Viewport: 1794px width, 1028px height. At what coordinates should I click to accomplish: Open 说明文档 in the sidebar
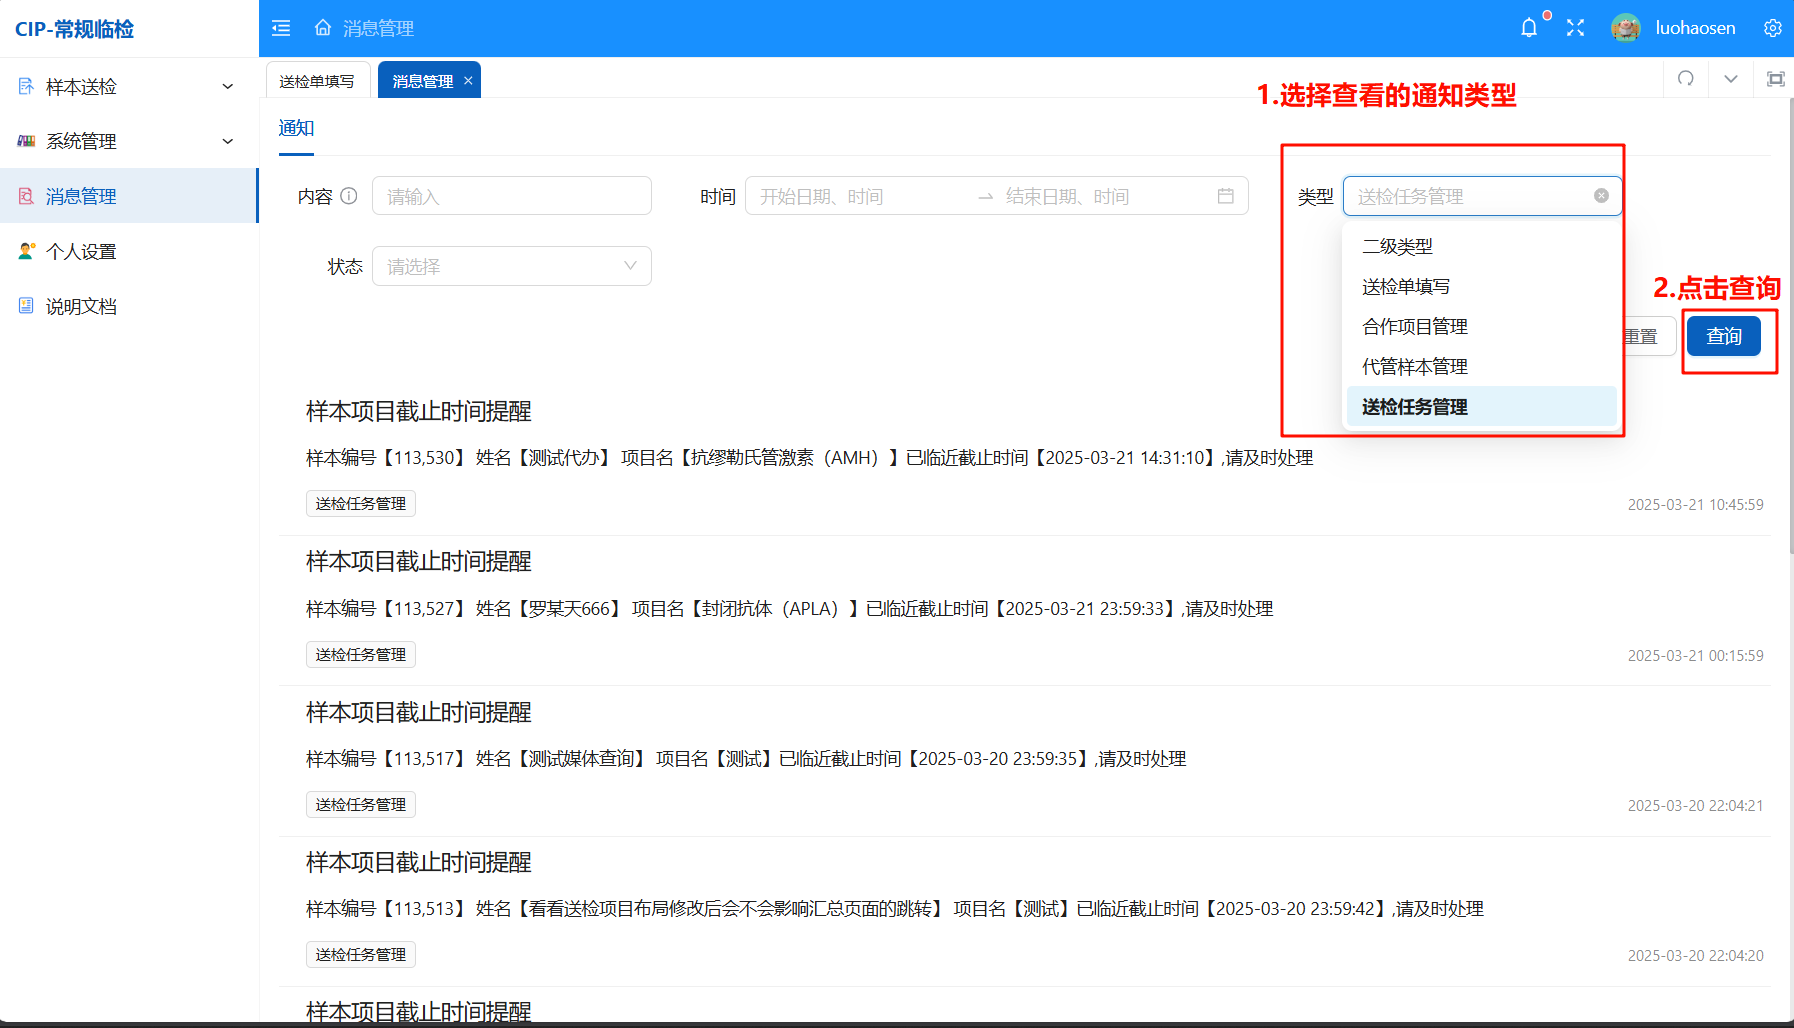81,306
